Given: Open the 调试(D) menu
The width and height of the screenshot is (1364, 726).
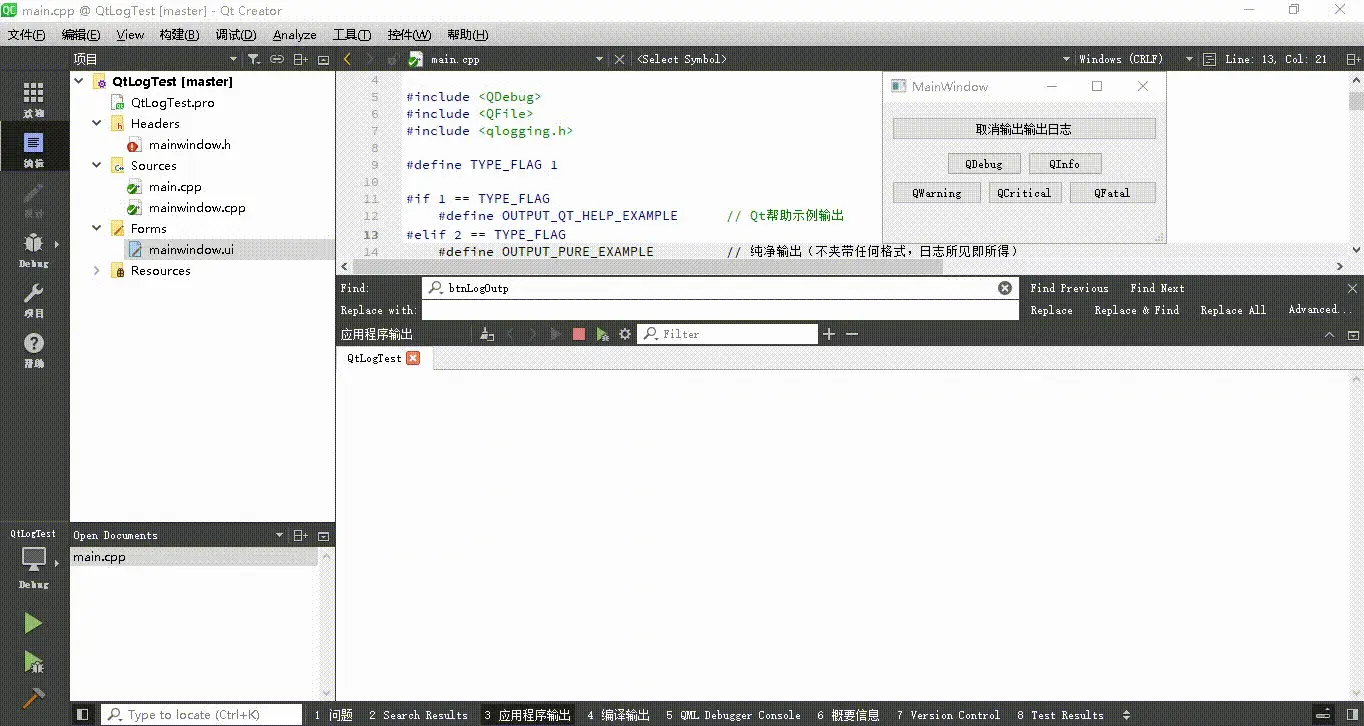Looking at the screenshot, I should point(236,35).
